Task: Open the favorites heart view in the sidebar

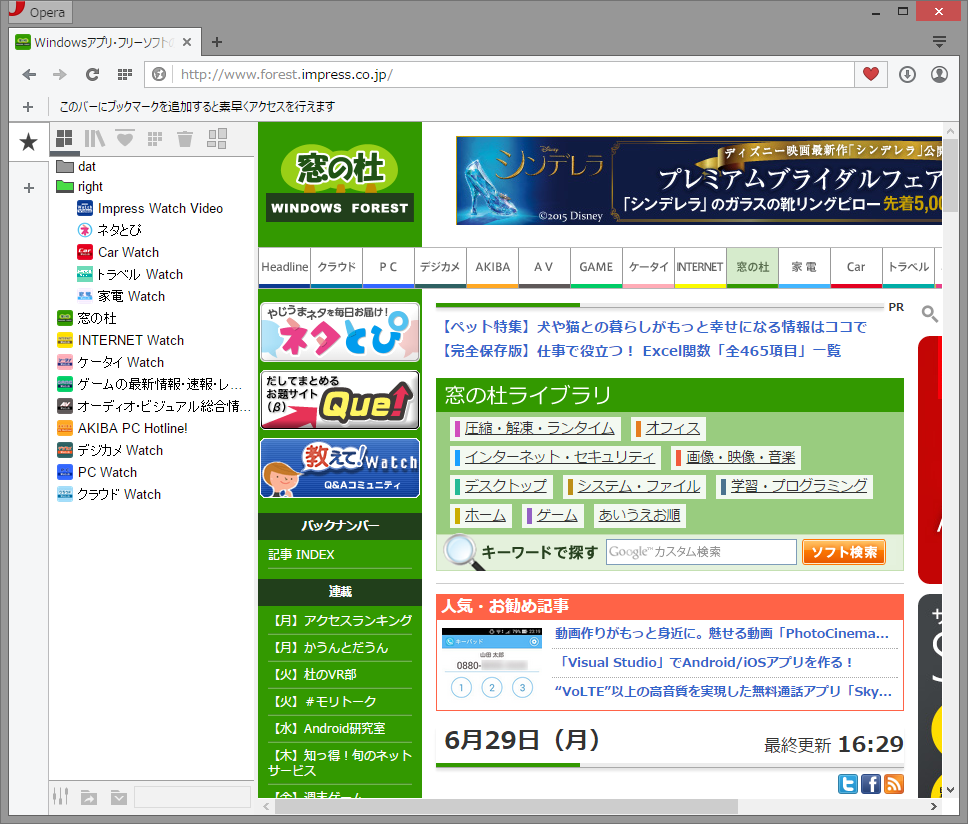Action: (123, 138)
